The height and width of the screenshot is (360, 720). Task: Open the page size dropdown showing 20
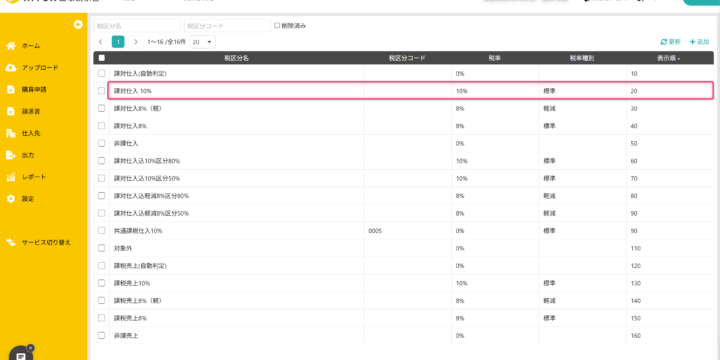pyautogui.click(x=202, y=42)
